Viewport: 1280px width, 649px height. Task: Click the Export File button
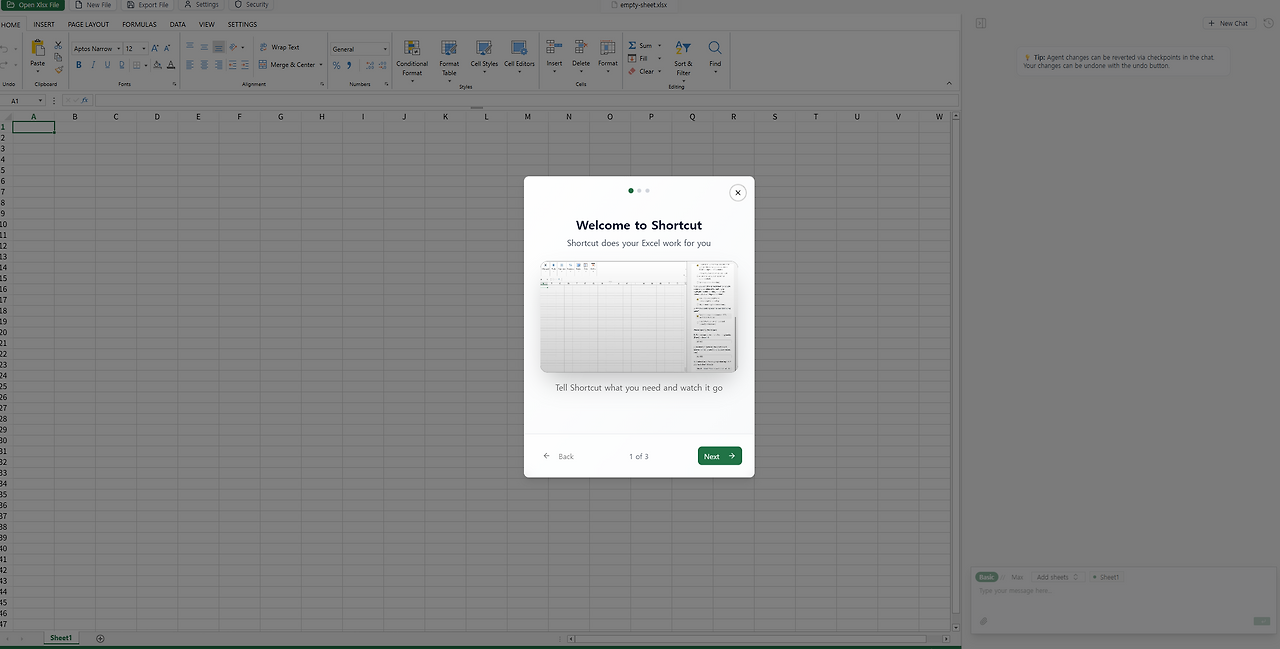tap(148, 5)
